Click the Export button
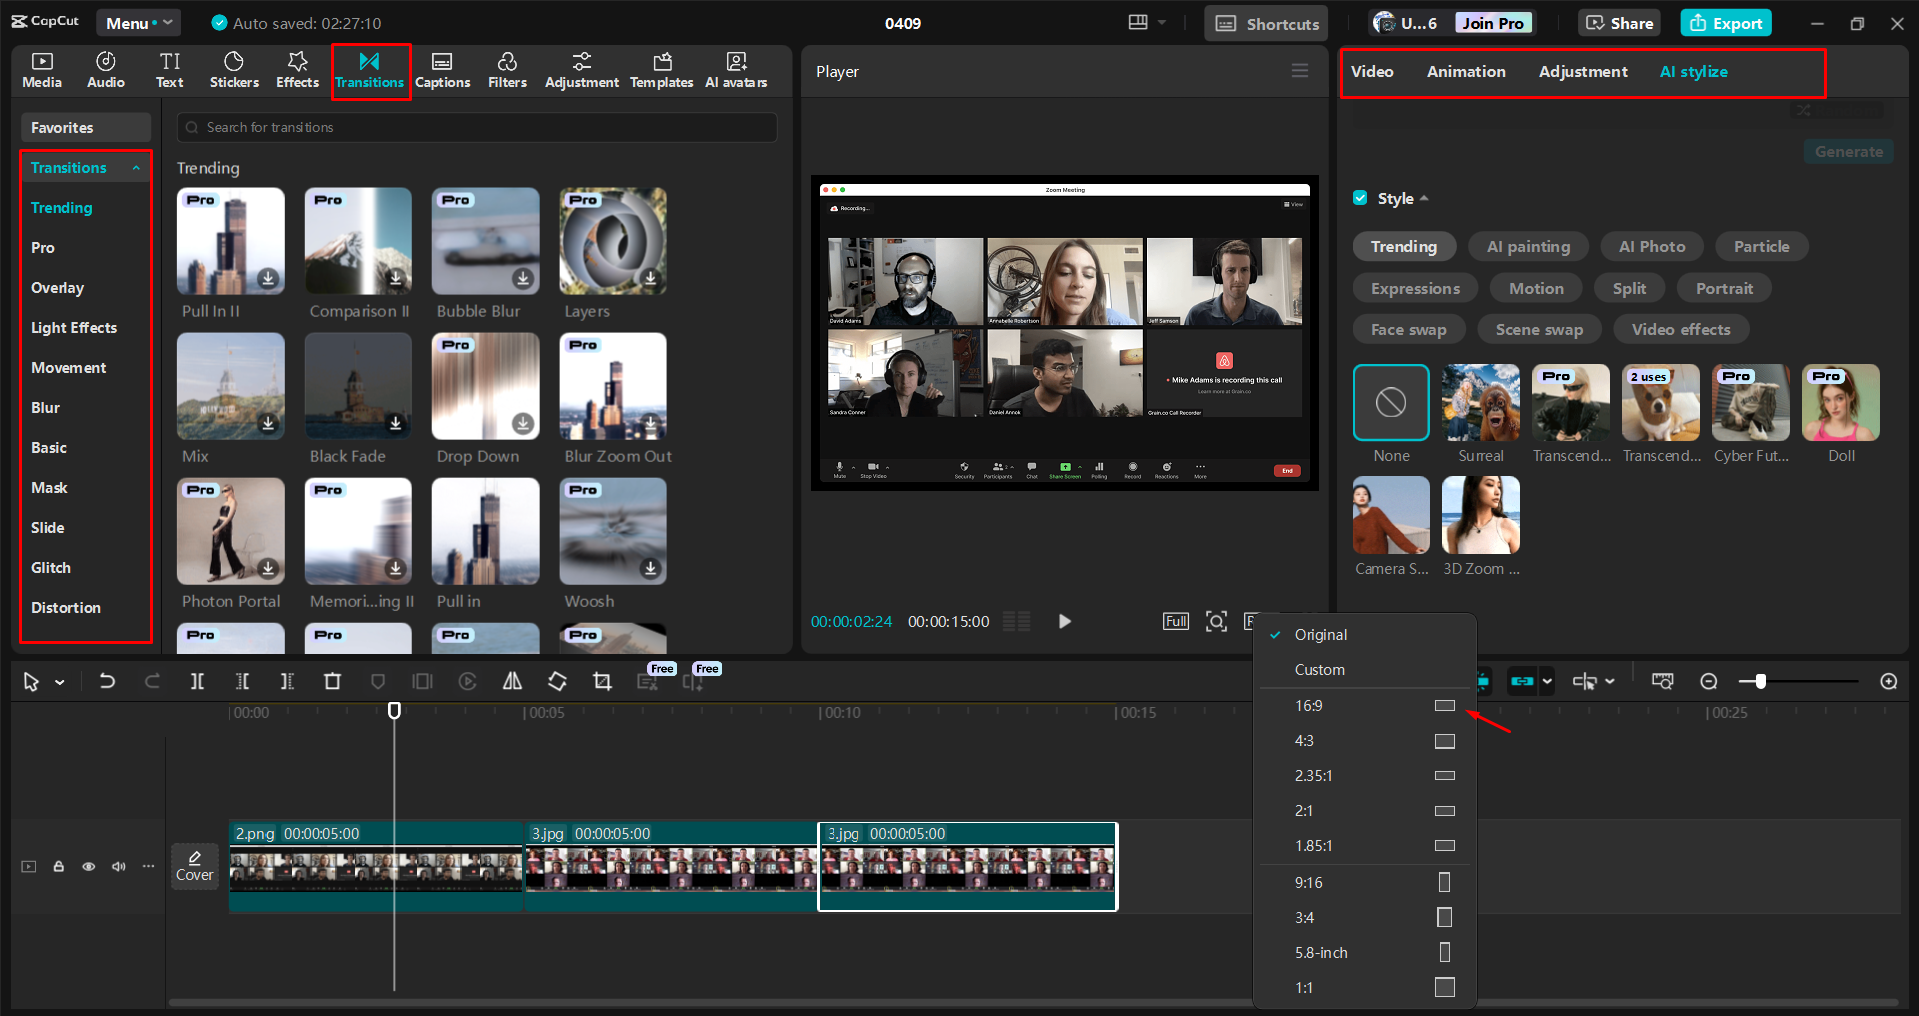The image size is (1919, 1016). 1725,22
